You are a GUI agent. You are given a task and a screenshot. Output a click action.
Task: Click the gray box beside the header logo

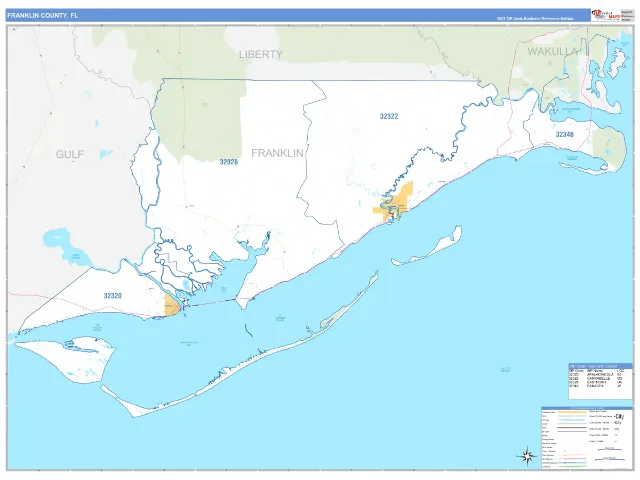pyautogui.click(x=627, y=15)
